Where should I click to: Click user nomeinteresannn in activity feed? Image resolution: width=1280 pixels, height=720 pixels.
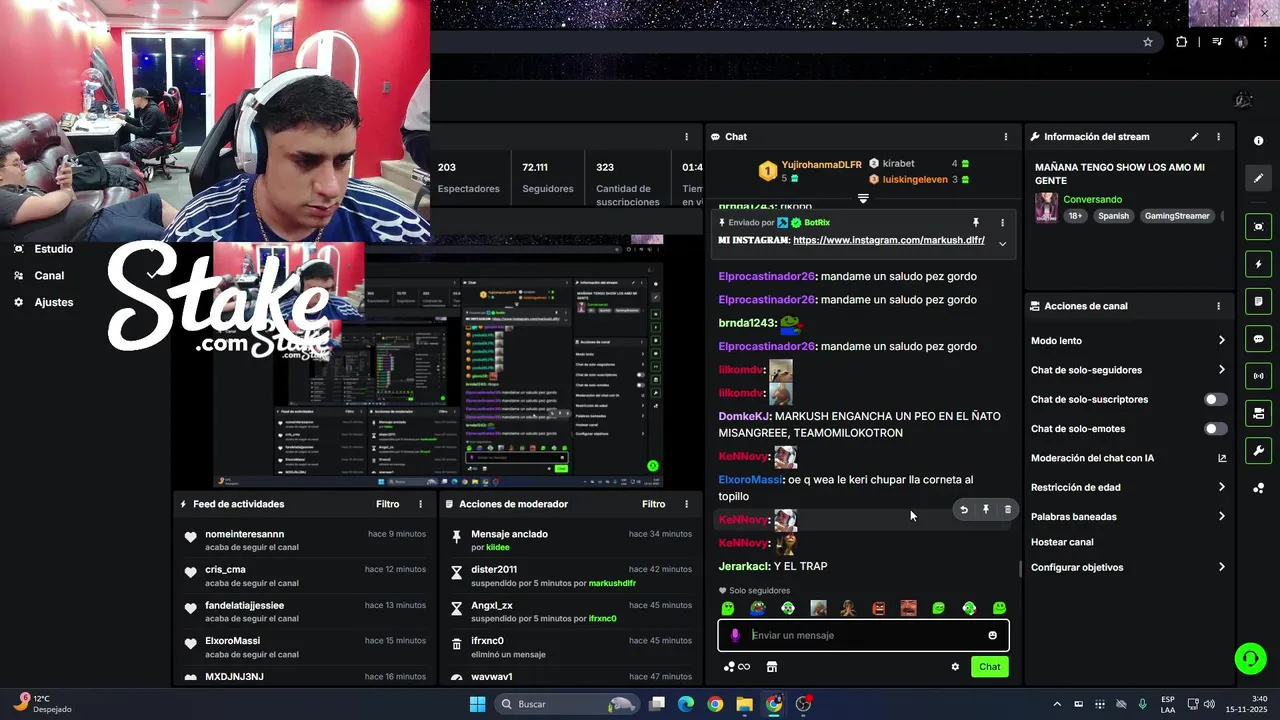pos(244,534)
